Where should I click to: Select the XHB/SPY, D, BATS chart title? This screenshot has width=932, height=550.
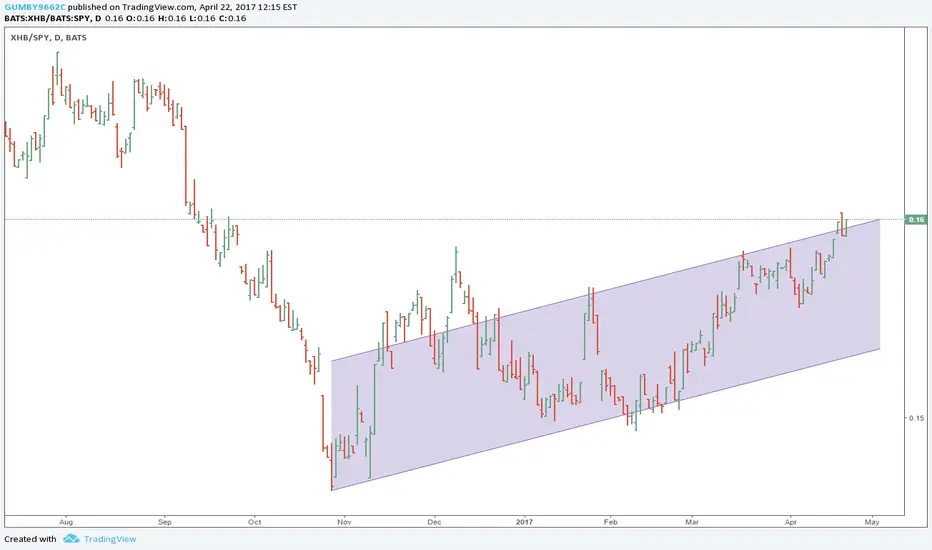point(49,37)
